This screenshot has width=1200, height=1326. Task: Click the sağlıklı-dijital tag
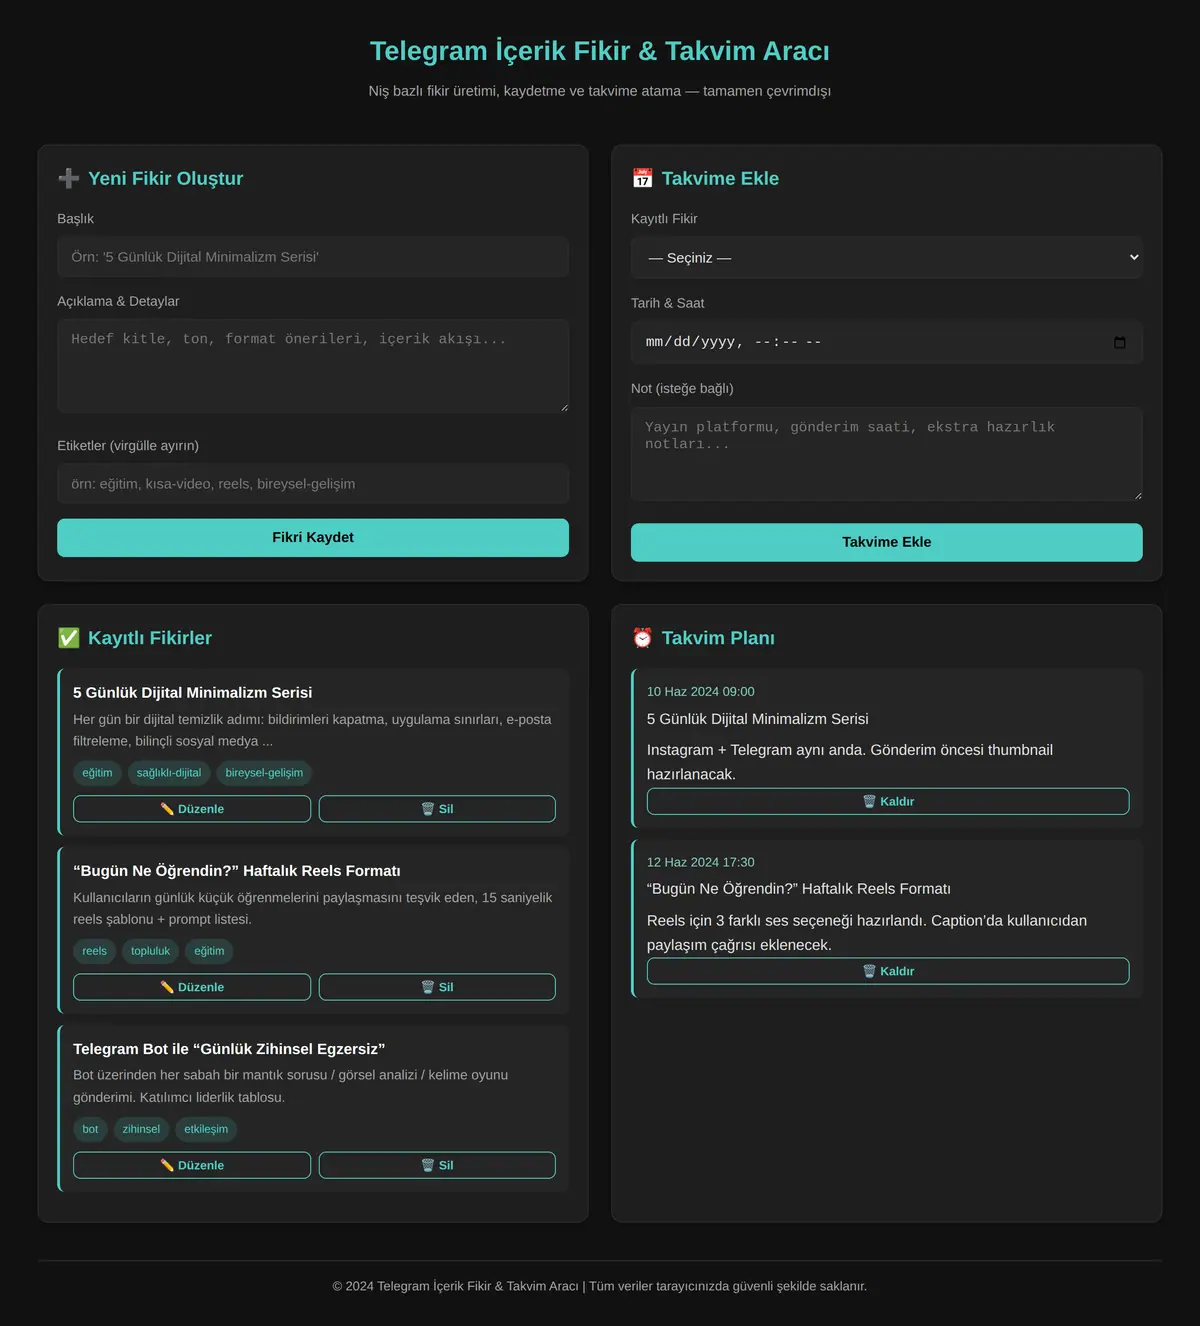[169, 773]
